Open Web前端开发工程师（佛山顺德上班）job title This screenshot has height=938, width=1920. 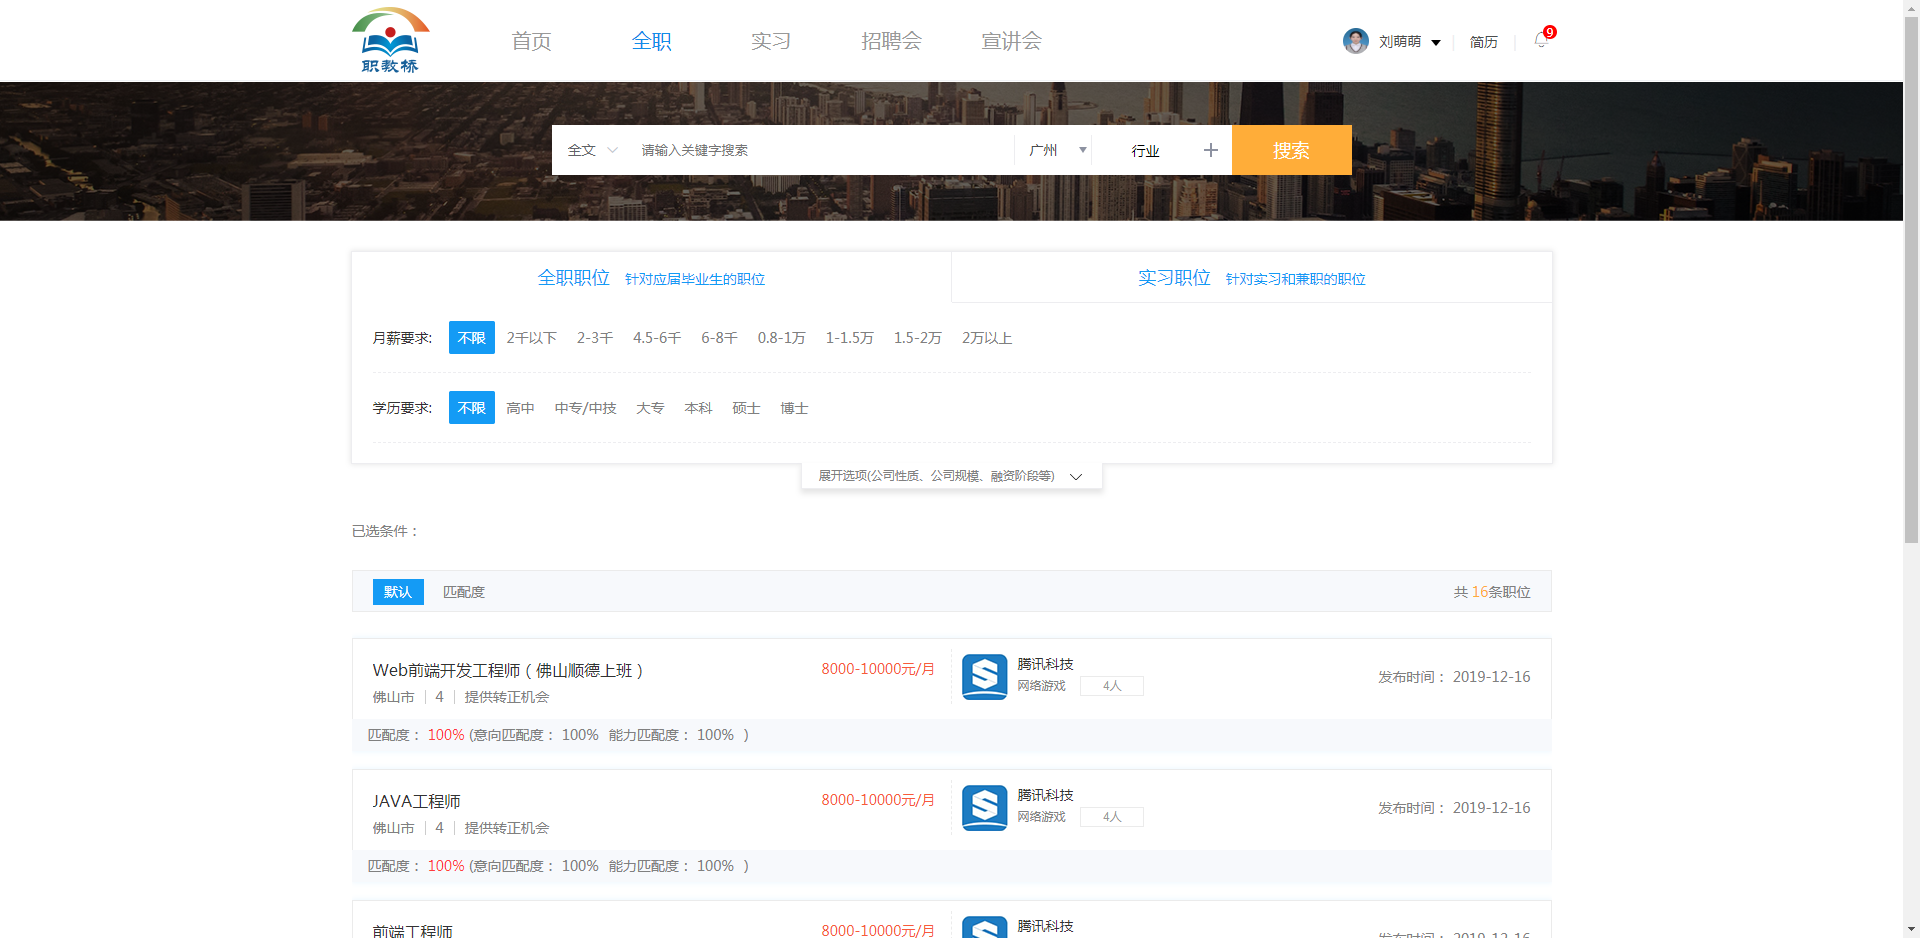508,670
